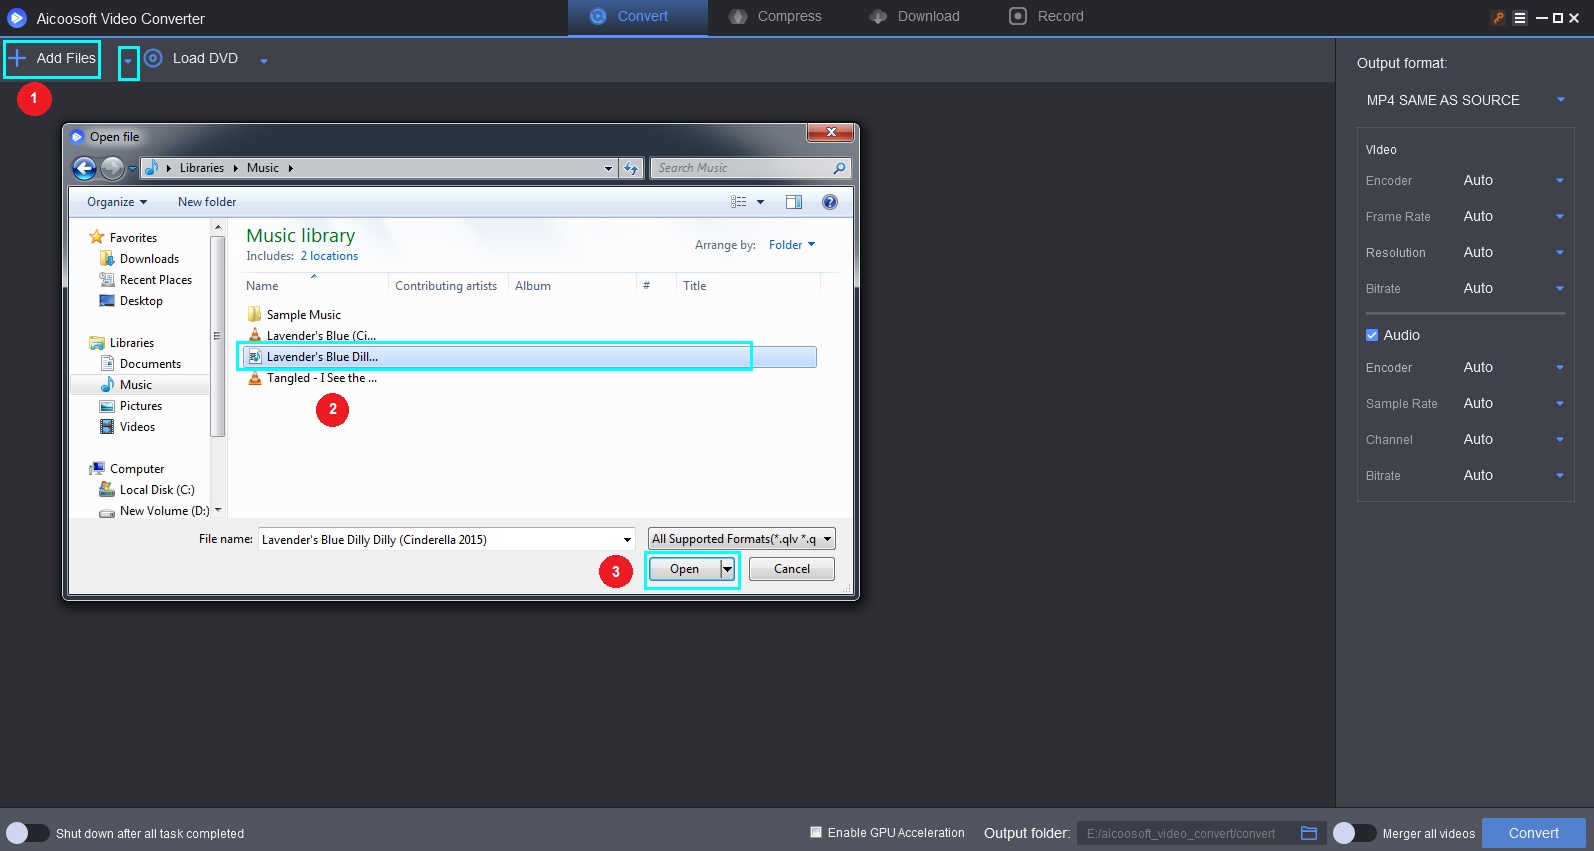This screenshot has height=851, width=1594.
Task: Click the Forward arrow in Open file dialog
Action: (112, 168)
